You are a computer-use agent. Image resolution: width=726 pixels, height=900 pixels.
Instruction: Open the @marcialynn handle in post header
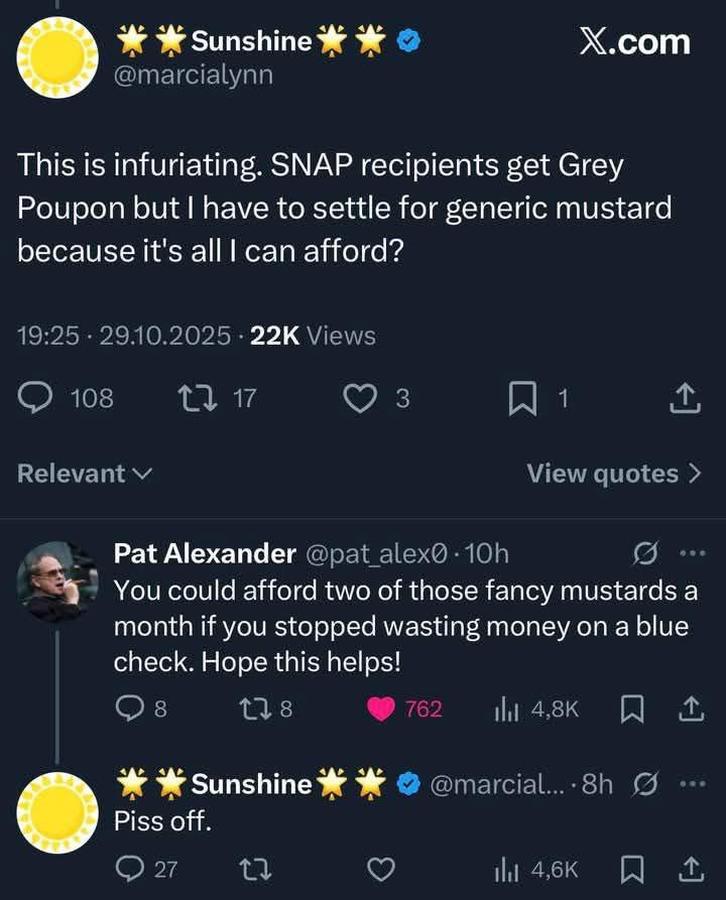195,75
